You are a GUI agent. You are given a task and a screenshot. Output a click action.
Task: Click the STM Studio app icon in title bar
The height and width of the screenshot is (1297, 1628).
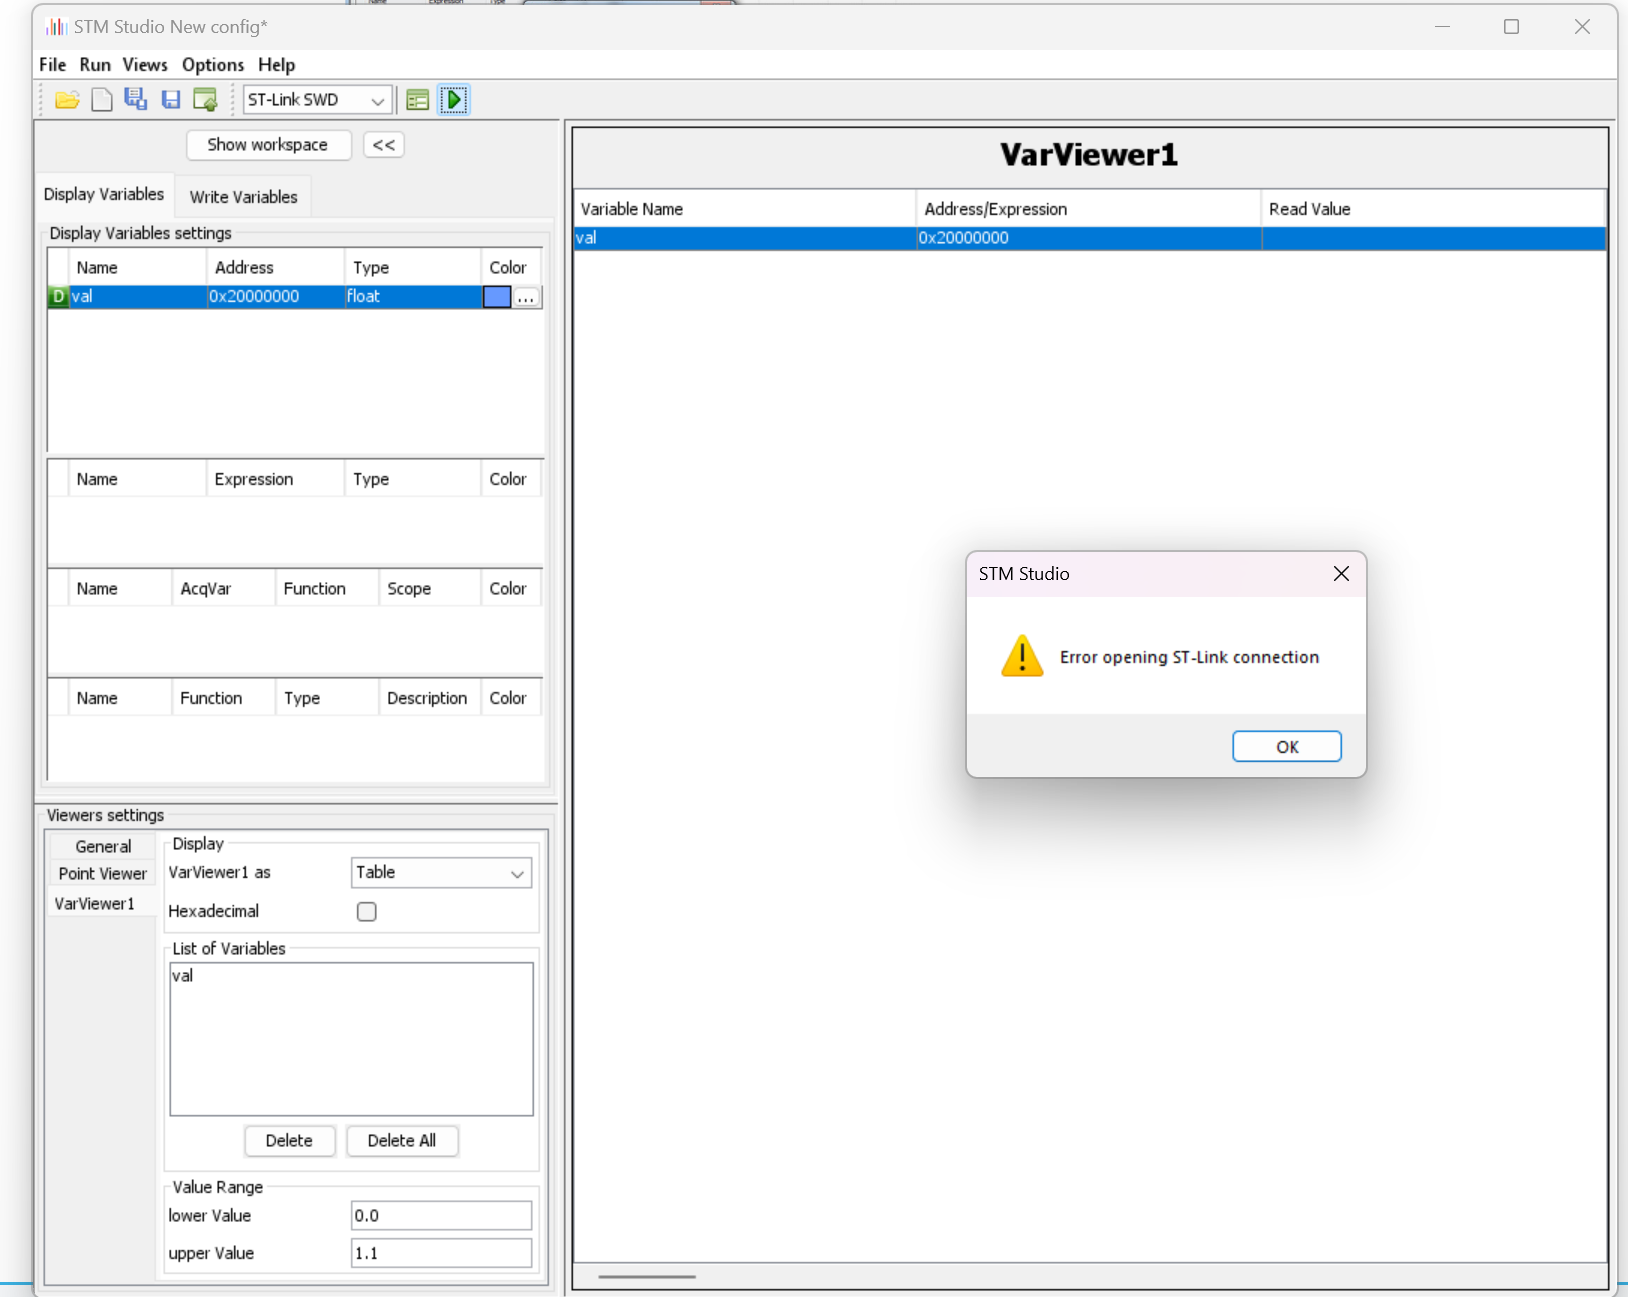[56, 27]
